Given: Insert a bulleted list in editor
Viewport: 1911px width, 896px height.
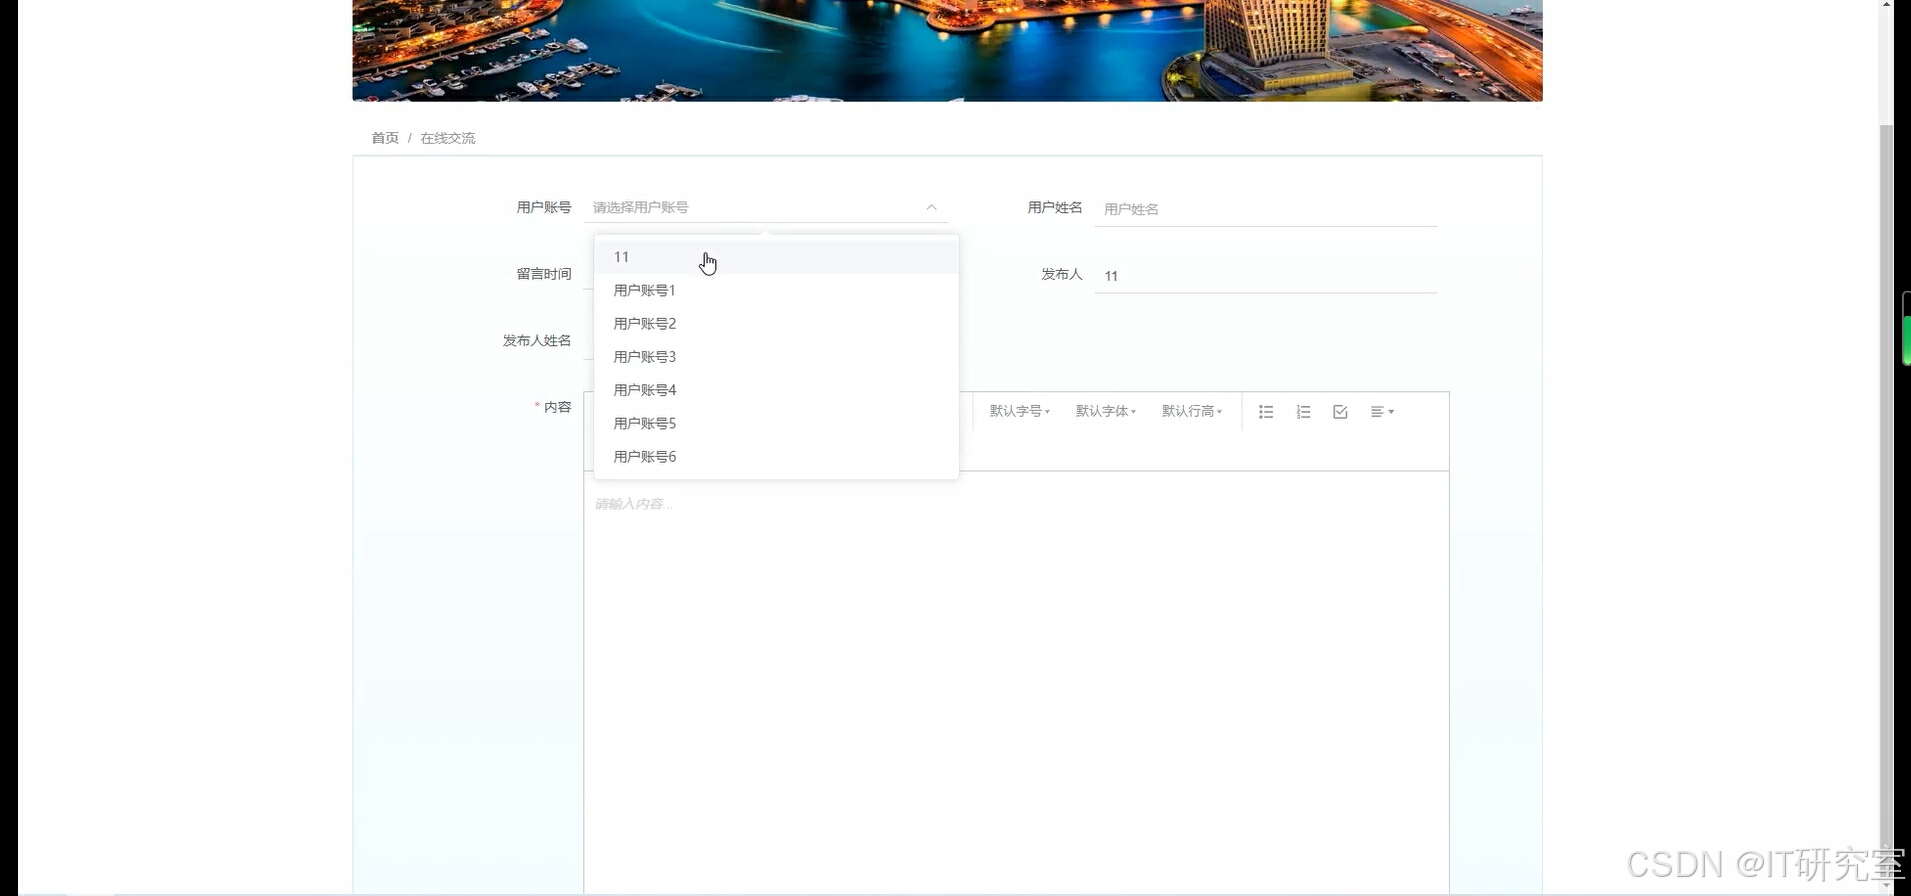Looking at the screenshot, I should (1266, 412).
